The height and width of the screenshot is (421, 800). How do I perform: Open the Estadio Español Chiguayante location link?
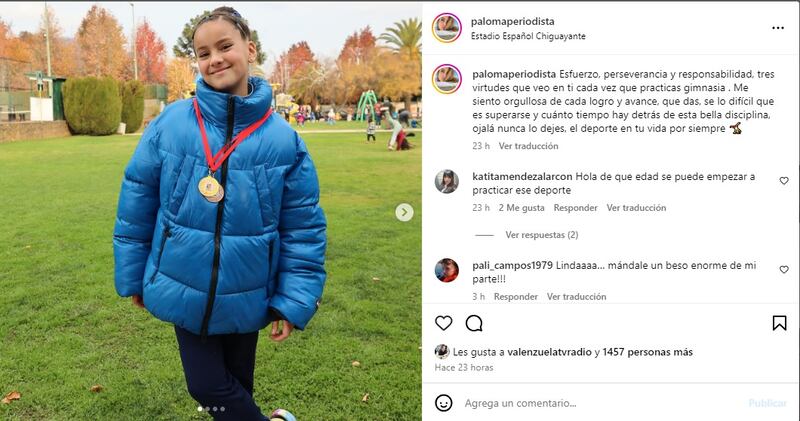pyautogui.click(x=528, y=36)
